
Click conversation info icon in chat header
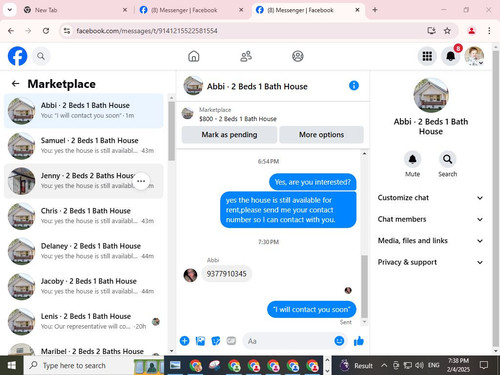354,86
